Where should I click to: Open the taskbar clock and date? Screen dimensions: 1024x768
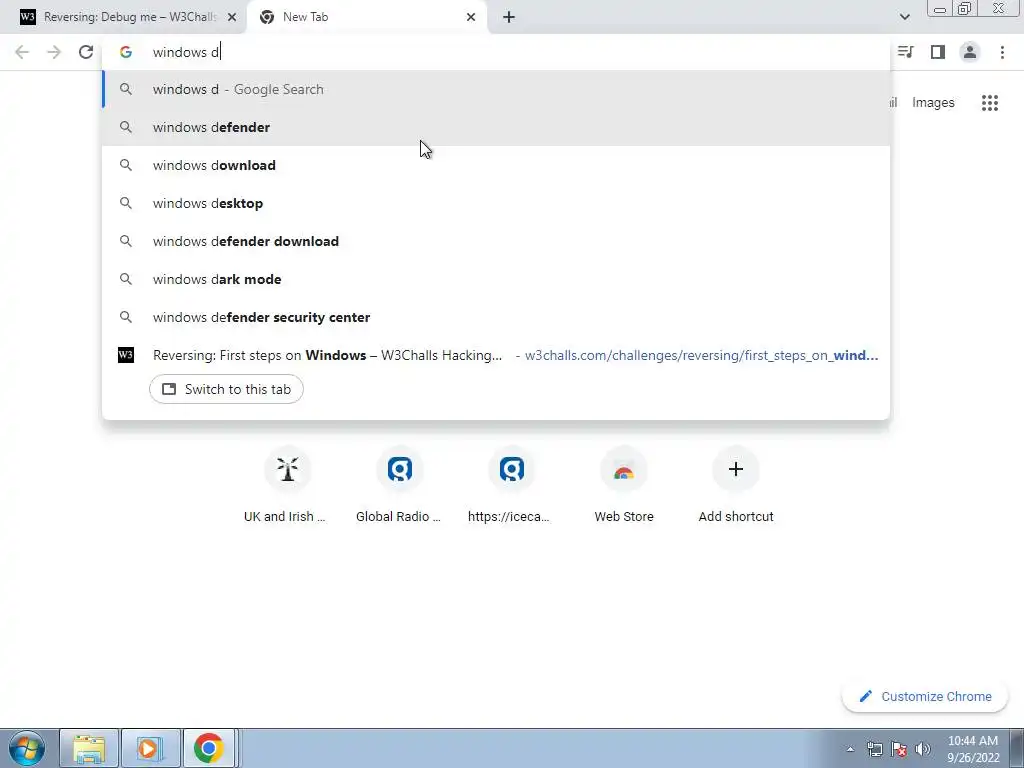coord(973,749)
